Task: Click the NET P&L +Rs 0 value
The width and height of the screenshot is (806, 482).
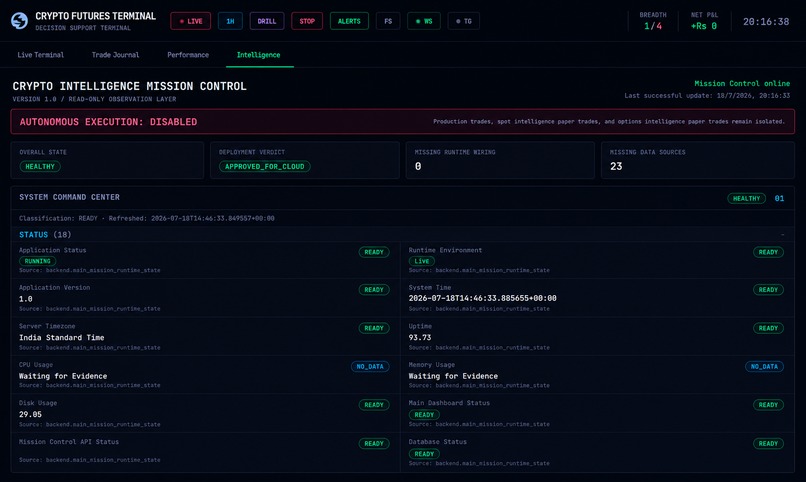Action: pyautogui.click(x=704, y=26)
